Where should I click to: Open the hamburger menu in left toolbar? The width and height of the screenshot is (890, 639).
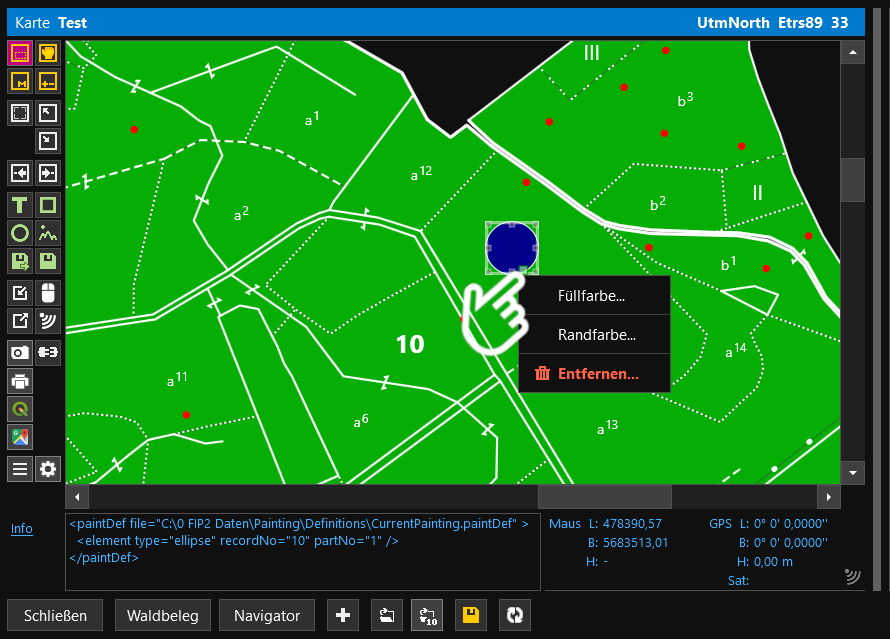coord(20,468)
